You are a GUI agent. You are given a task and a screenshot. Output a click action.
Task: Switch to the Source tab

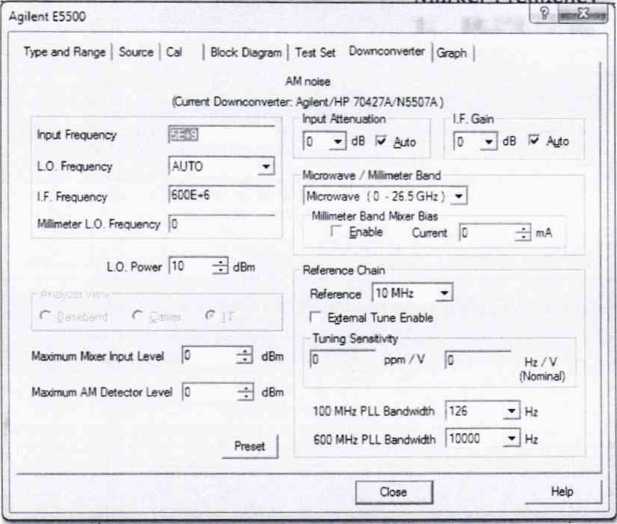tap(136, 52)
